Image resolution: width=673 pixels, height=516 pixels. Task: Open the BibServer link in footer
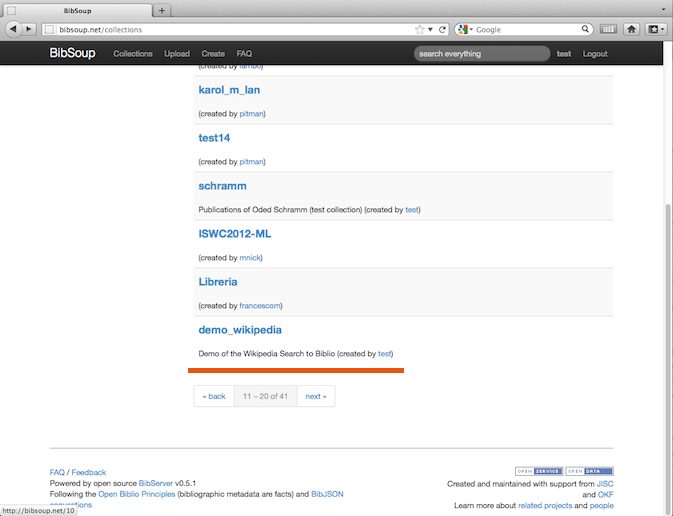click(x=156, y=483)
